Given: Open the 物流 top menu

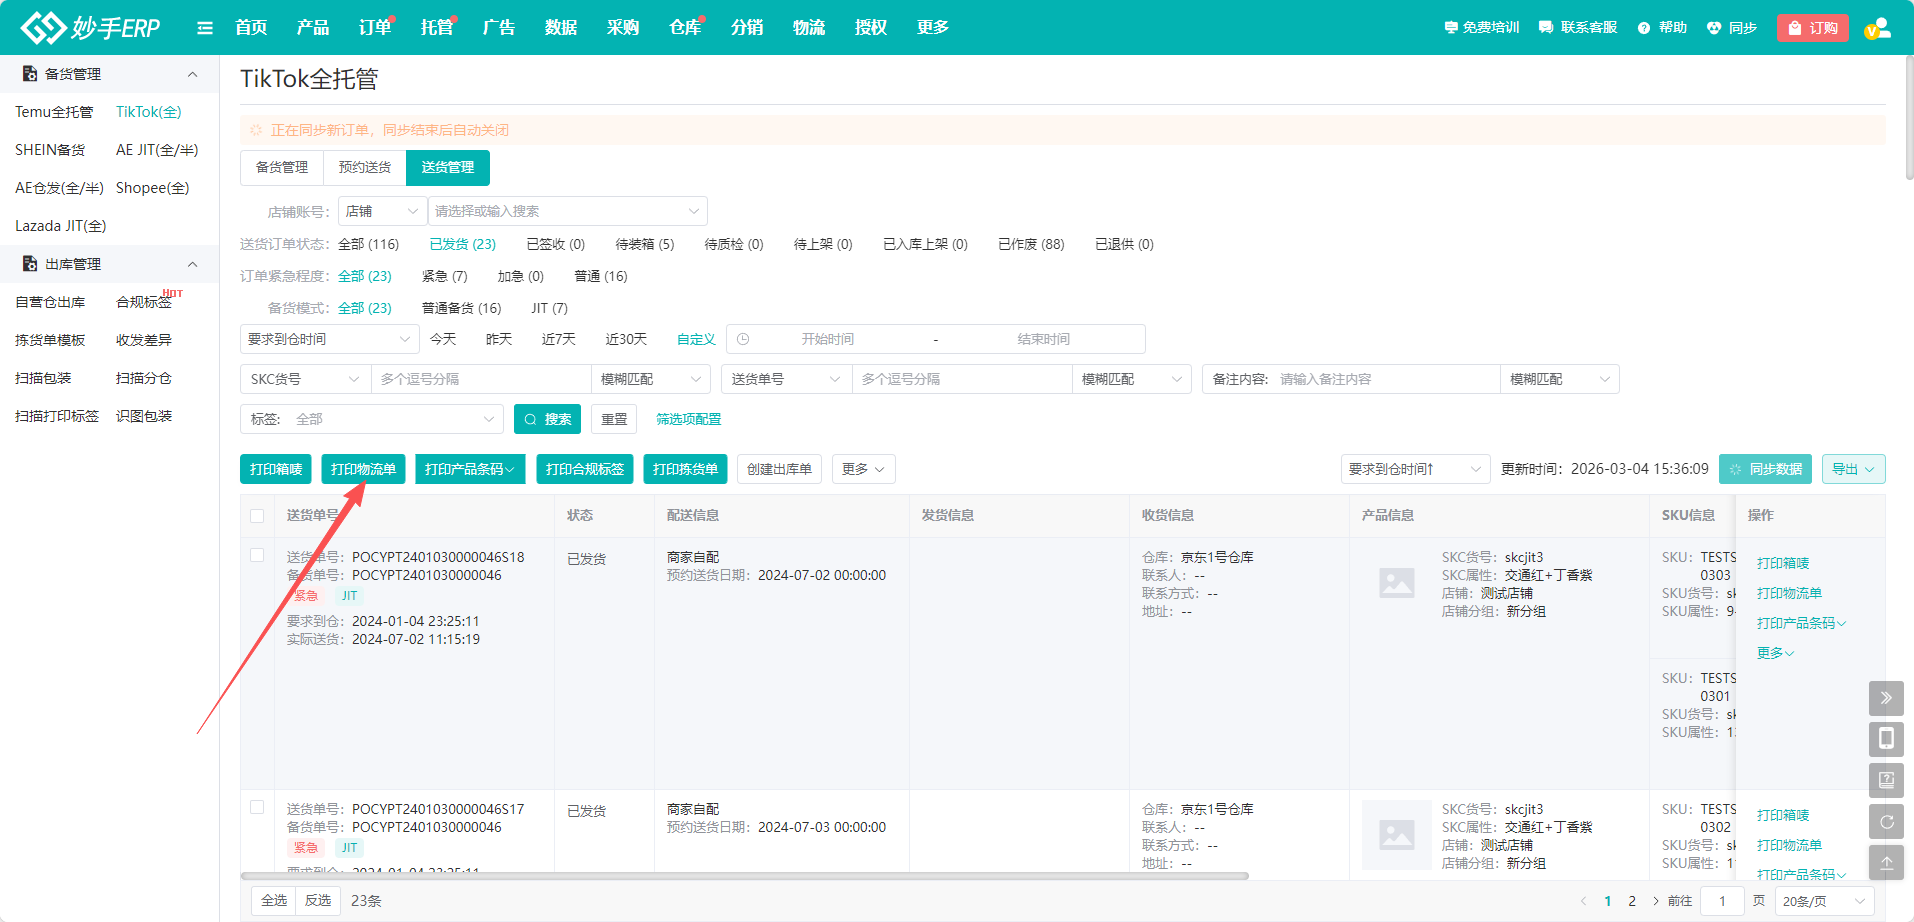Looking at the screenshot, I should tap(809, 27).
